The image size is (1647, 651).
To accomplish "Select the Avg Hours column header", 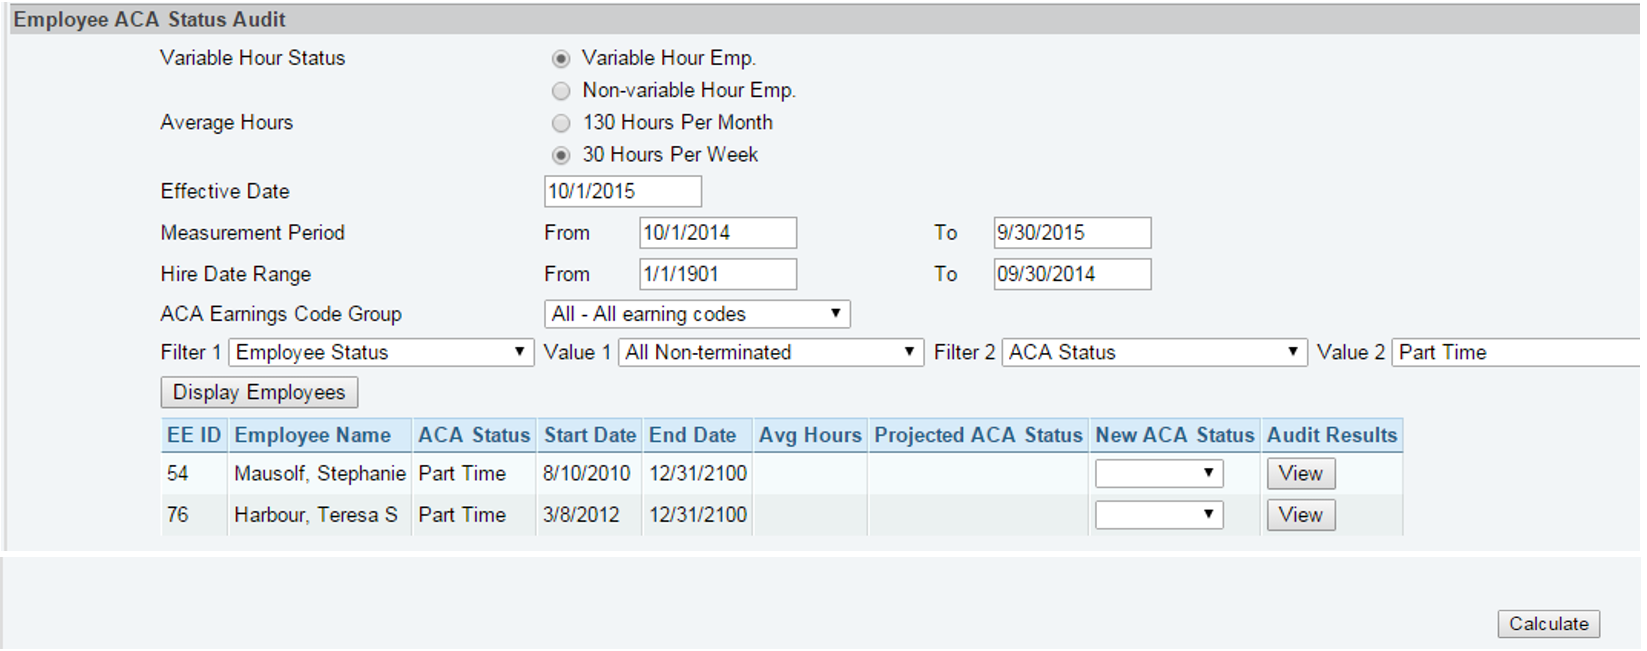I will (810, 435).
